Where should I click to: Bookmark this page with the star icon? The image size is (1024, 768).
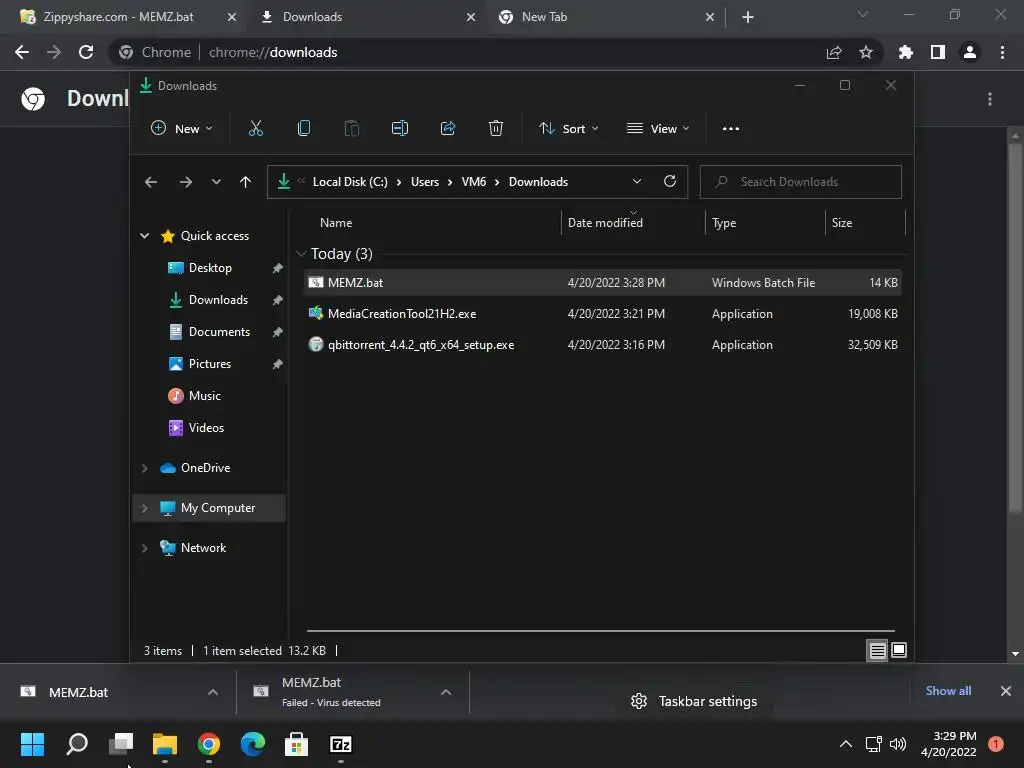(866, 52)
